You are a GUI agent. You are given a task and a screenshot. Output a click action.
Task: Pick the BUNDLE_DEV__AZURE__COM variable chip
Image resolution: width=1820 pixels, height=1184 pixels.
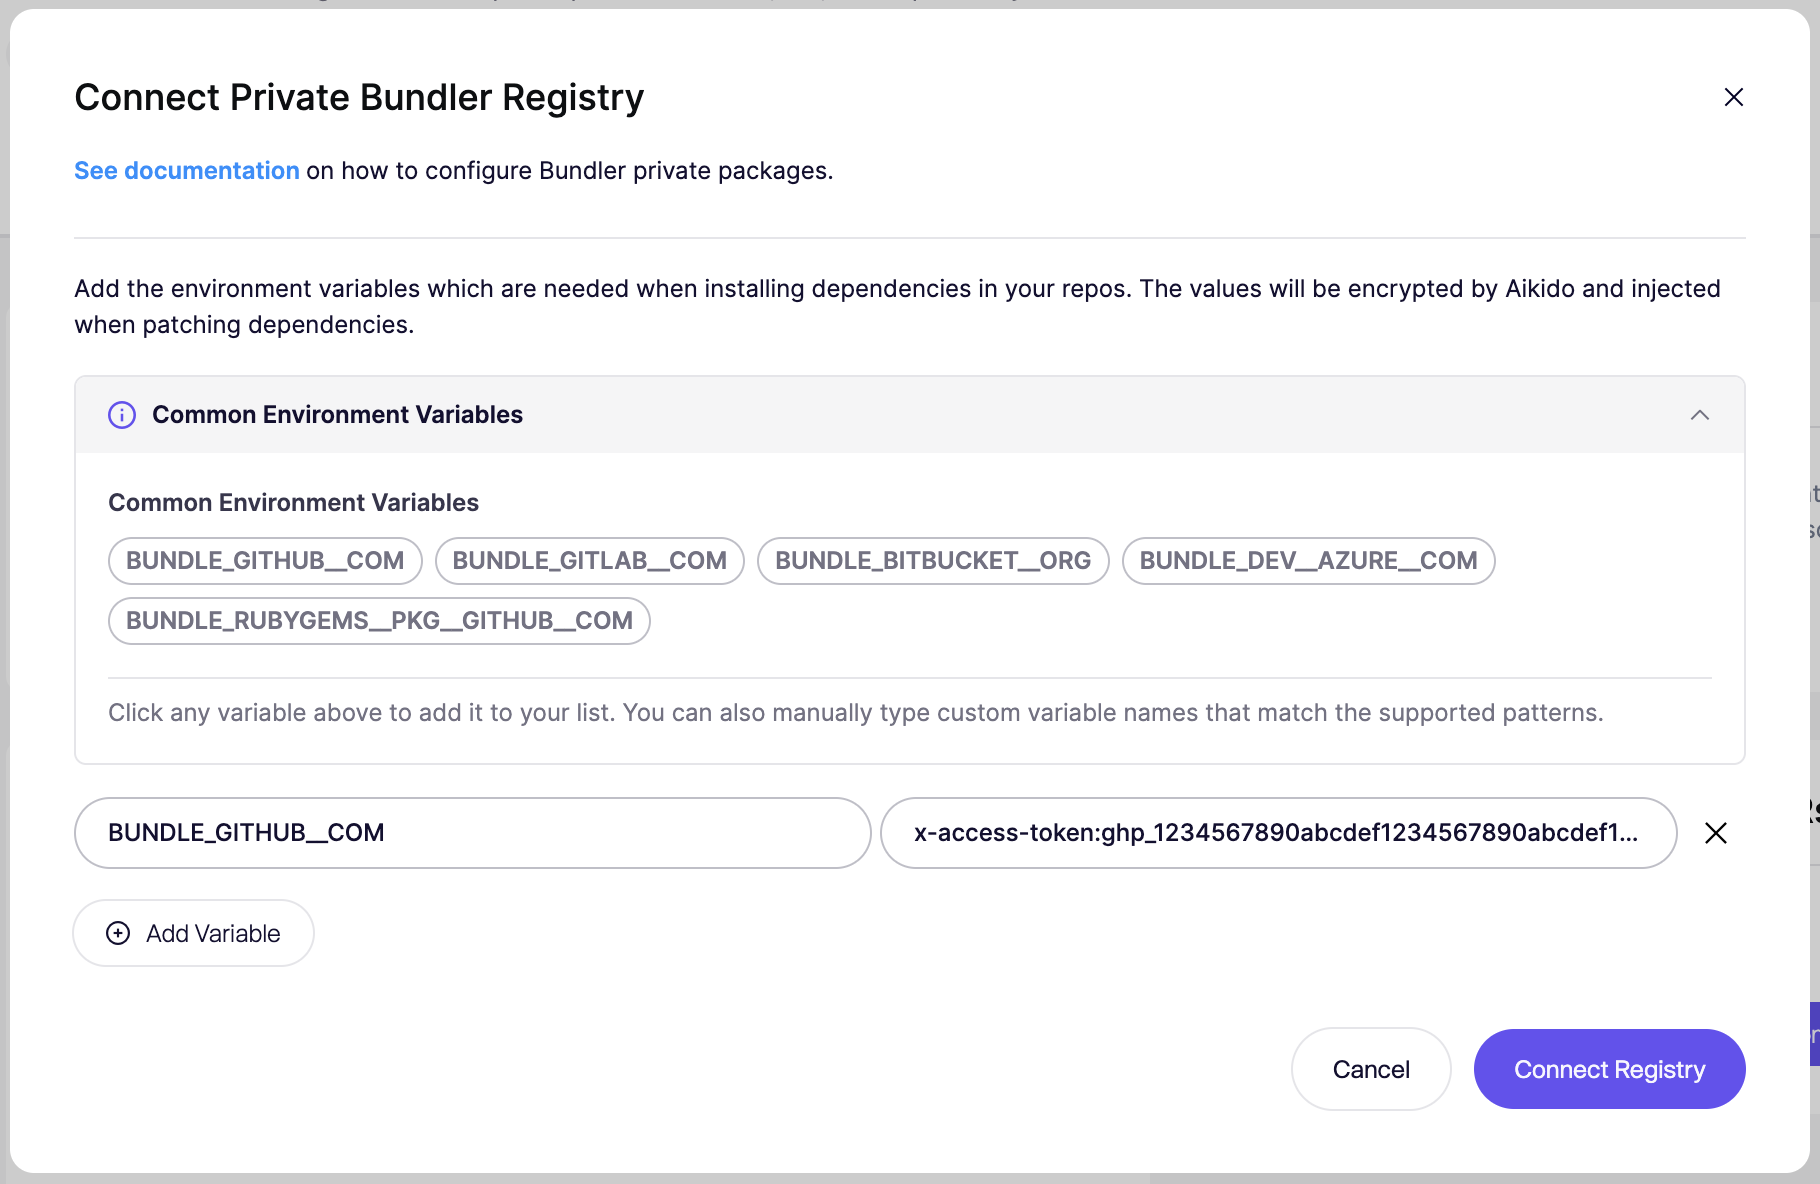tap(1307, 561)
